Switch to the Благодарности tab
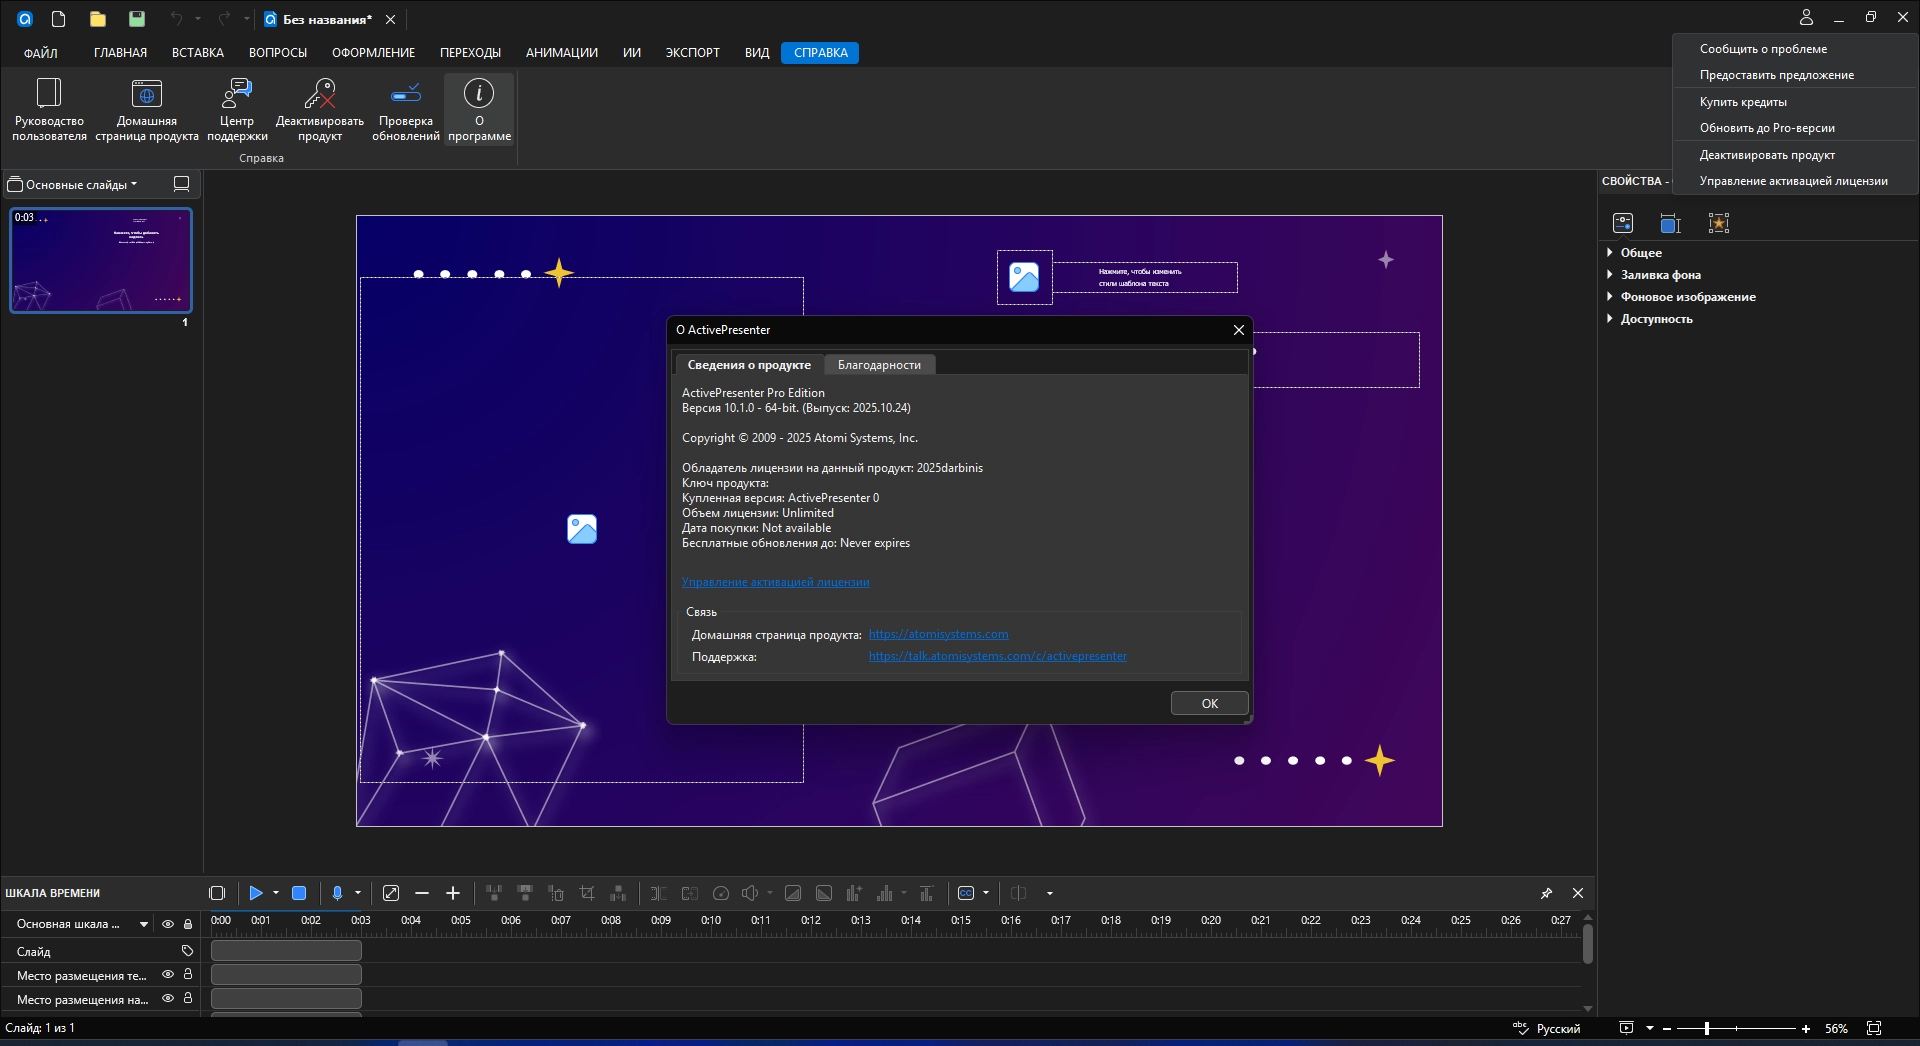The height and width of the screenshot is (1046, 1920). 879,365
